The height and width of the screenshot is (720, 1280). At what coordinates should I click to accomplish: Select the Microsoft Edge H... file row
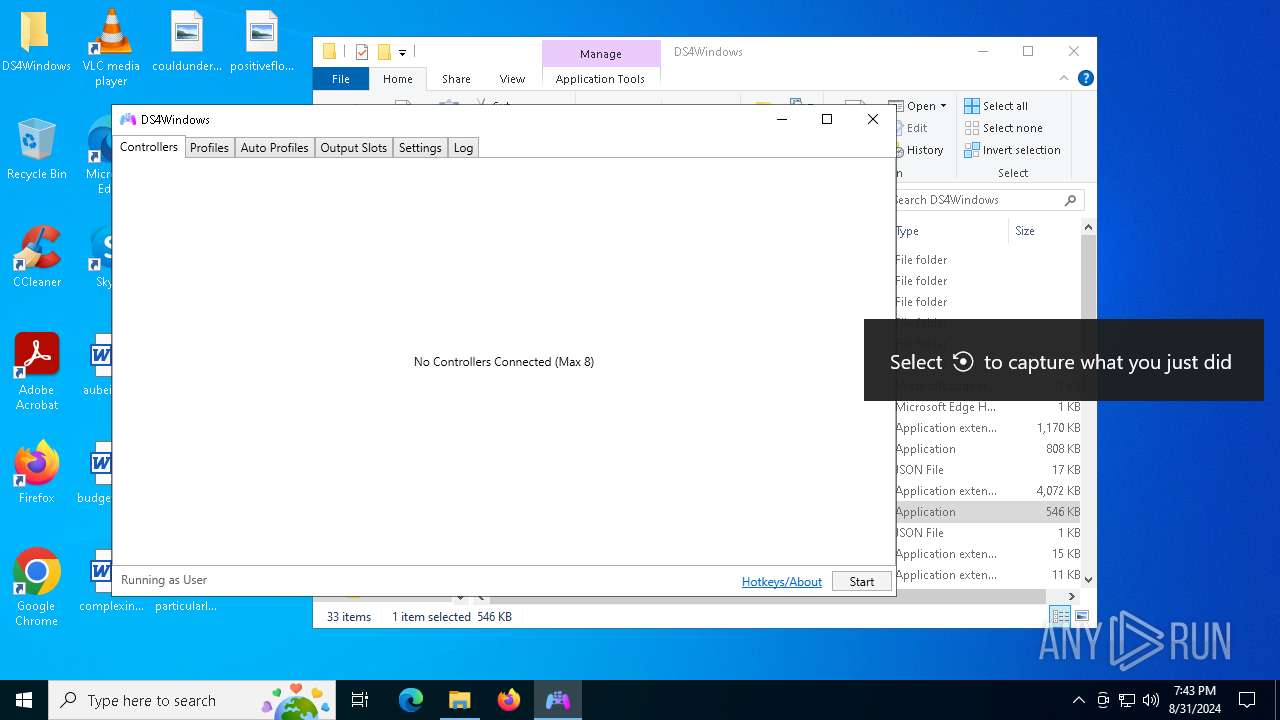tap(988, 407)
